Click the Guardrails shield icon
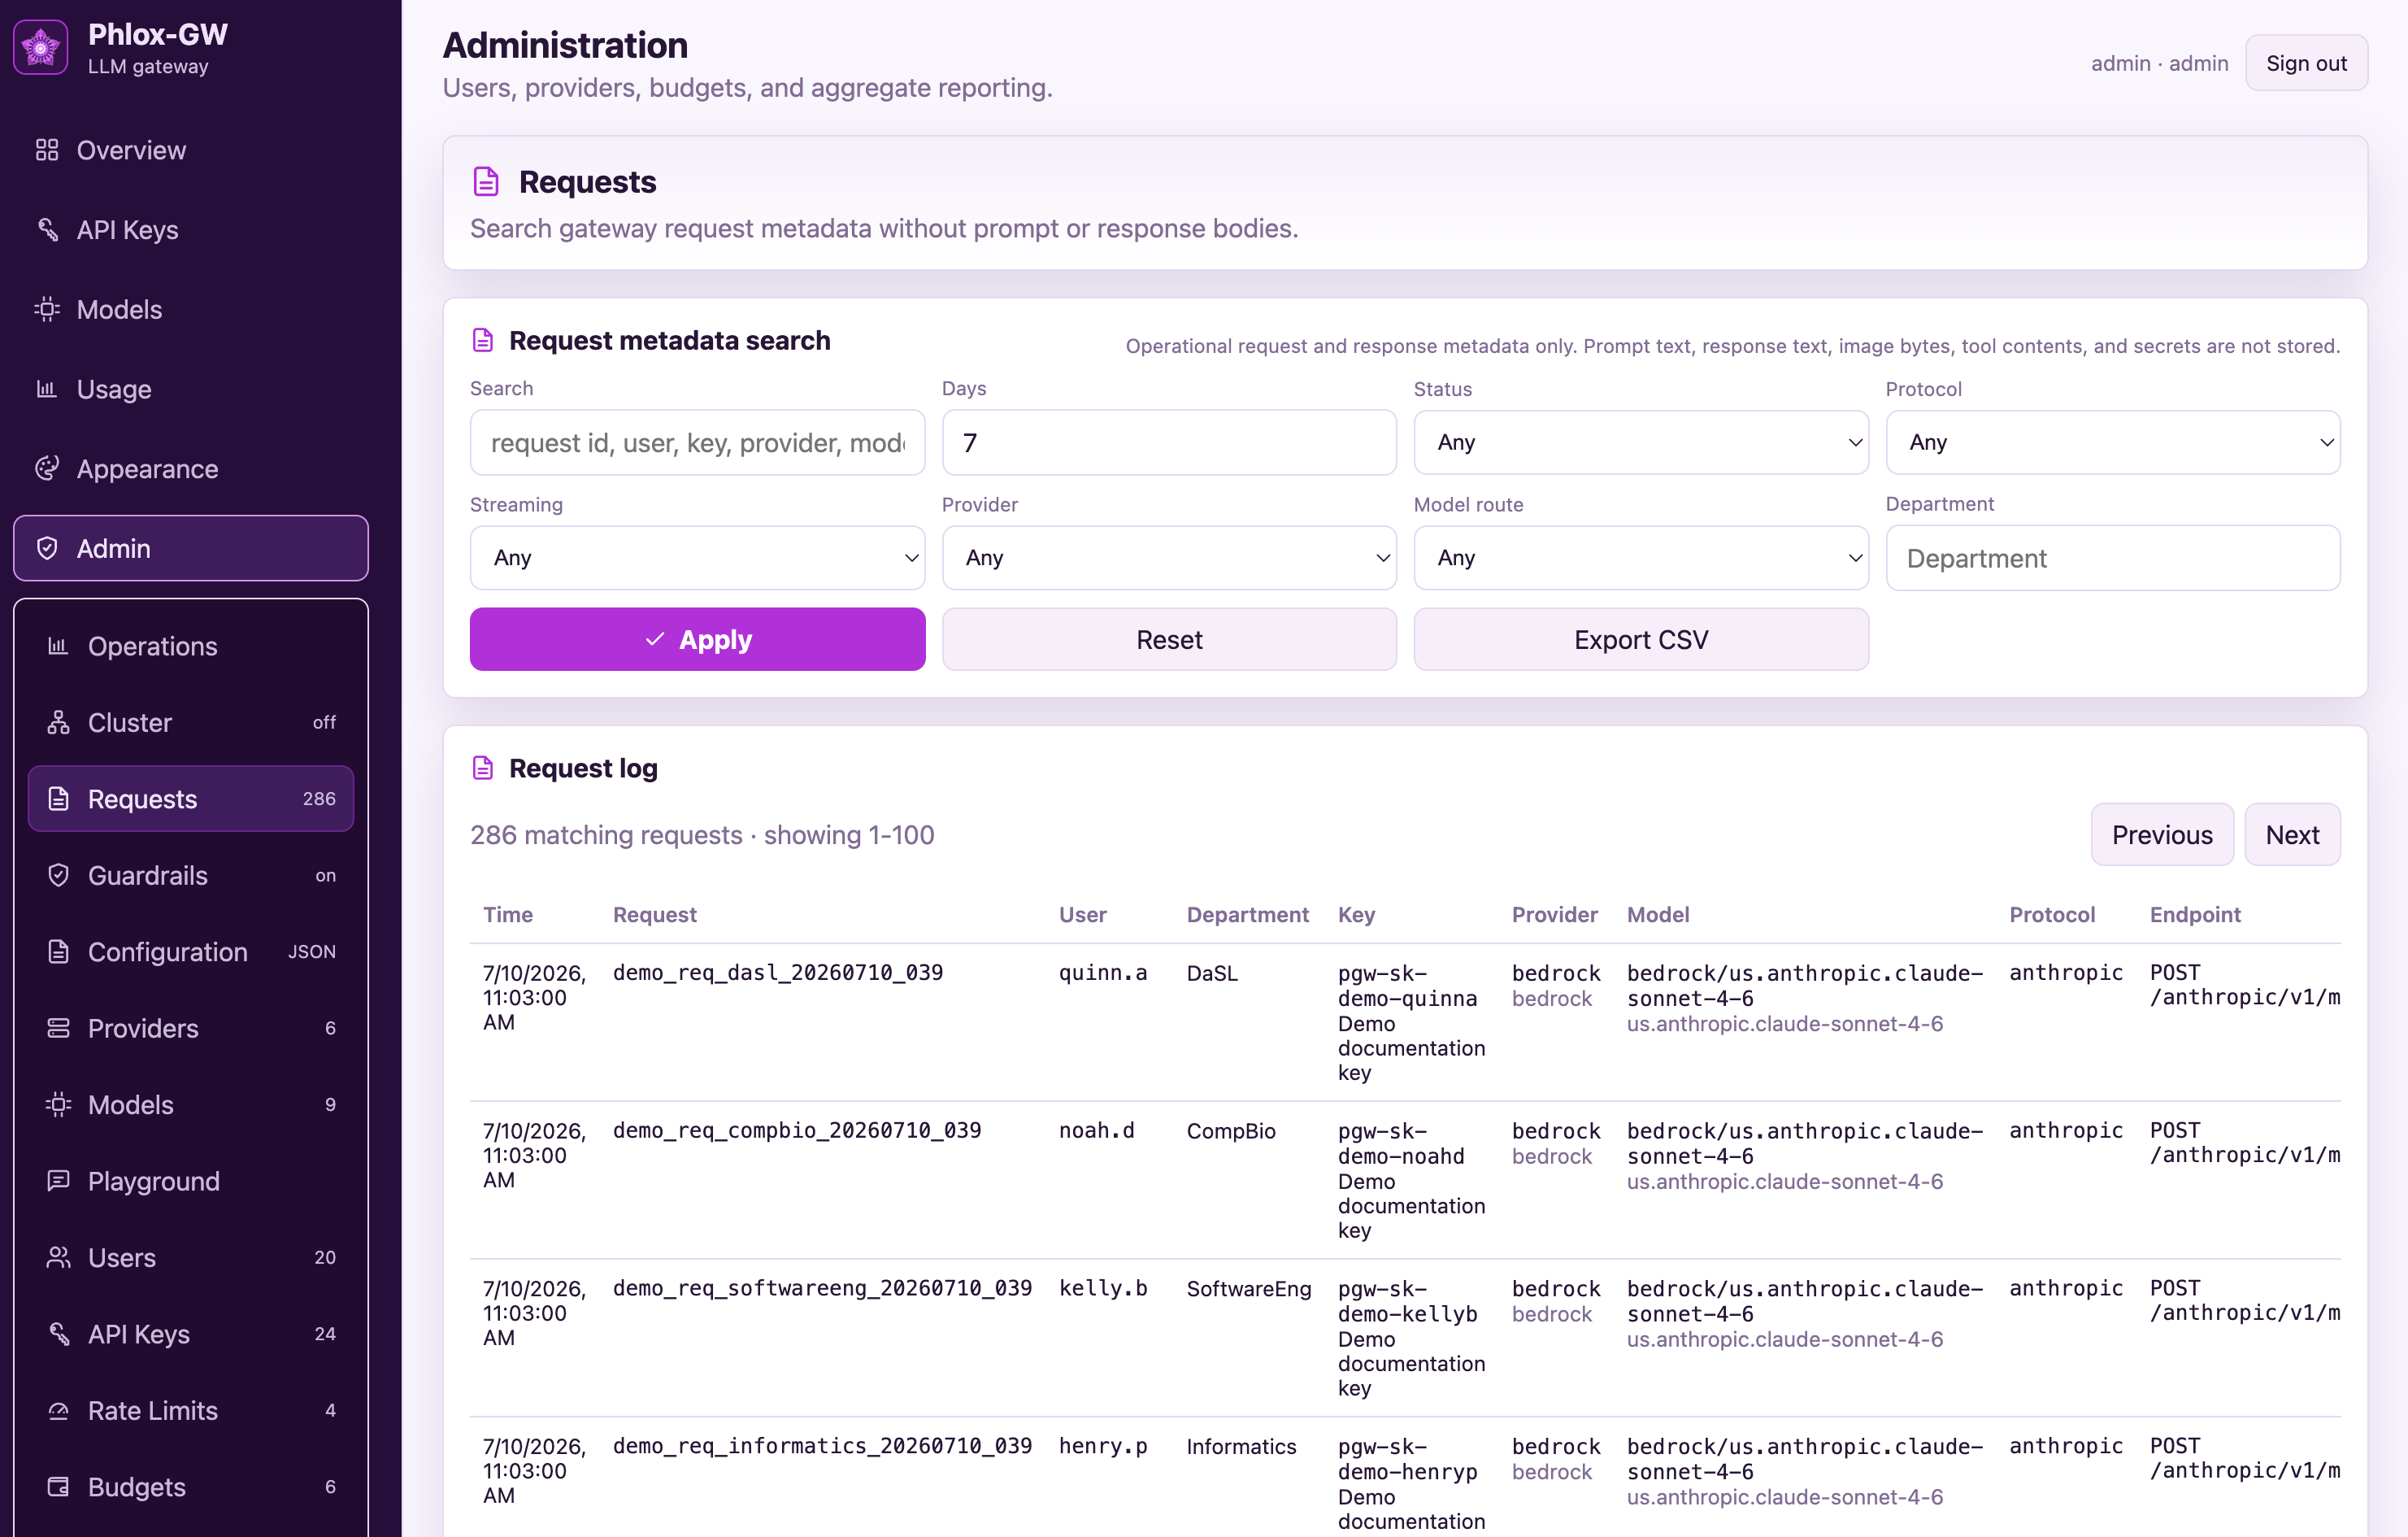This screenshot has height=1537, width=2408. pos(59,875)
